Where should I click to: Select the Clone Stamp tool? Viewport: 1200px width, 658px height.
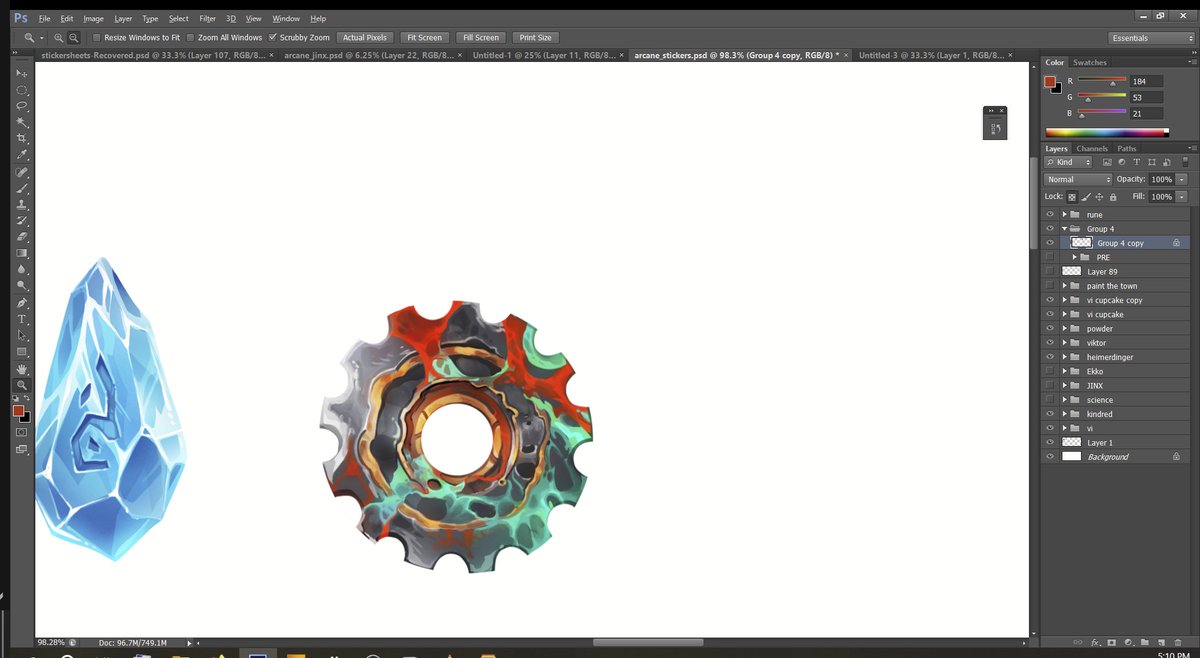pos(21,204)
